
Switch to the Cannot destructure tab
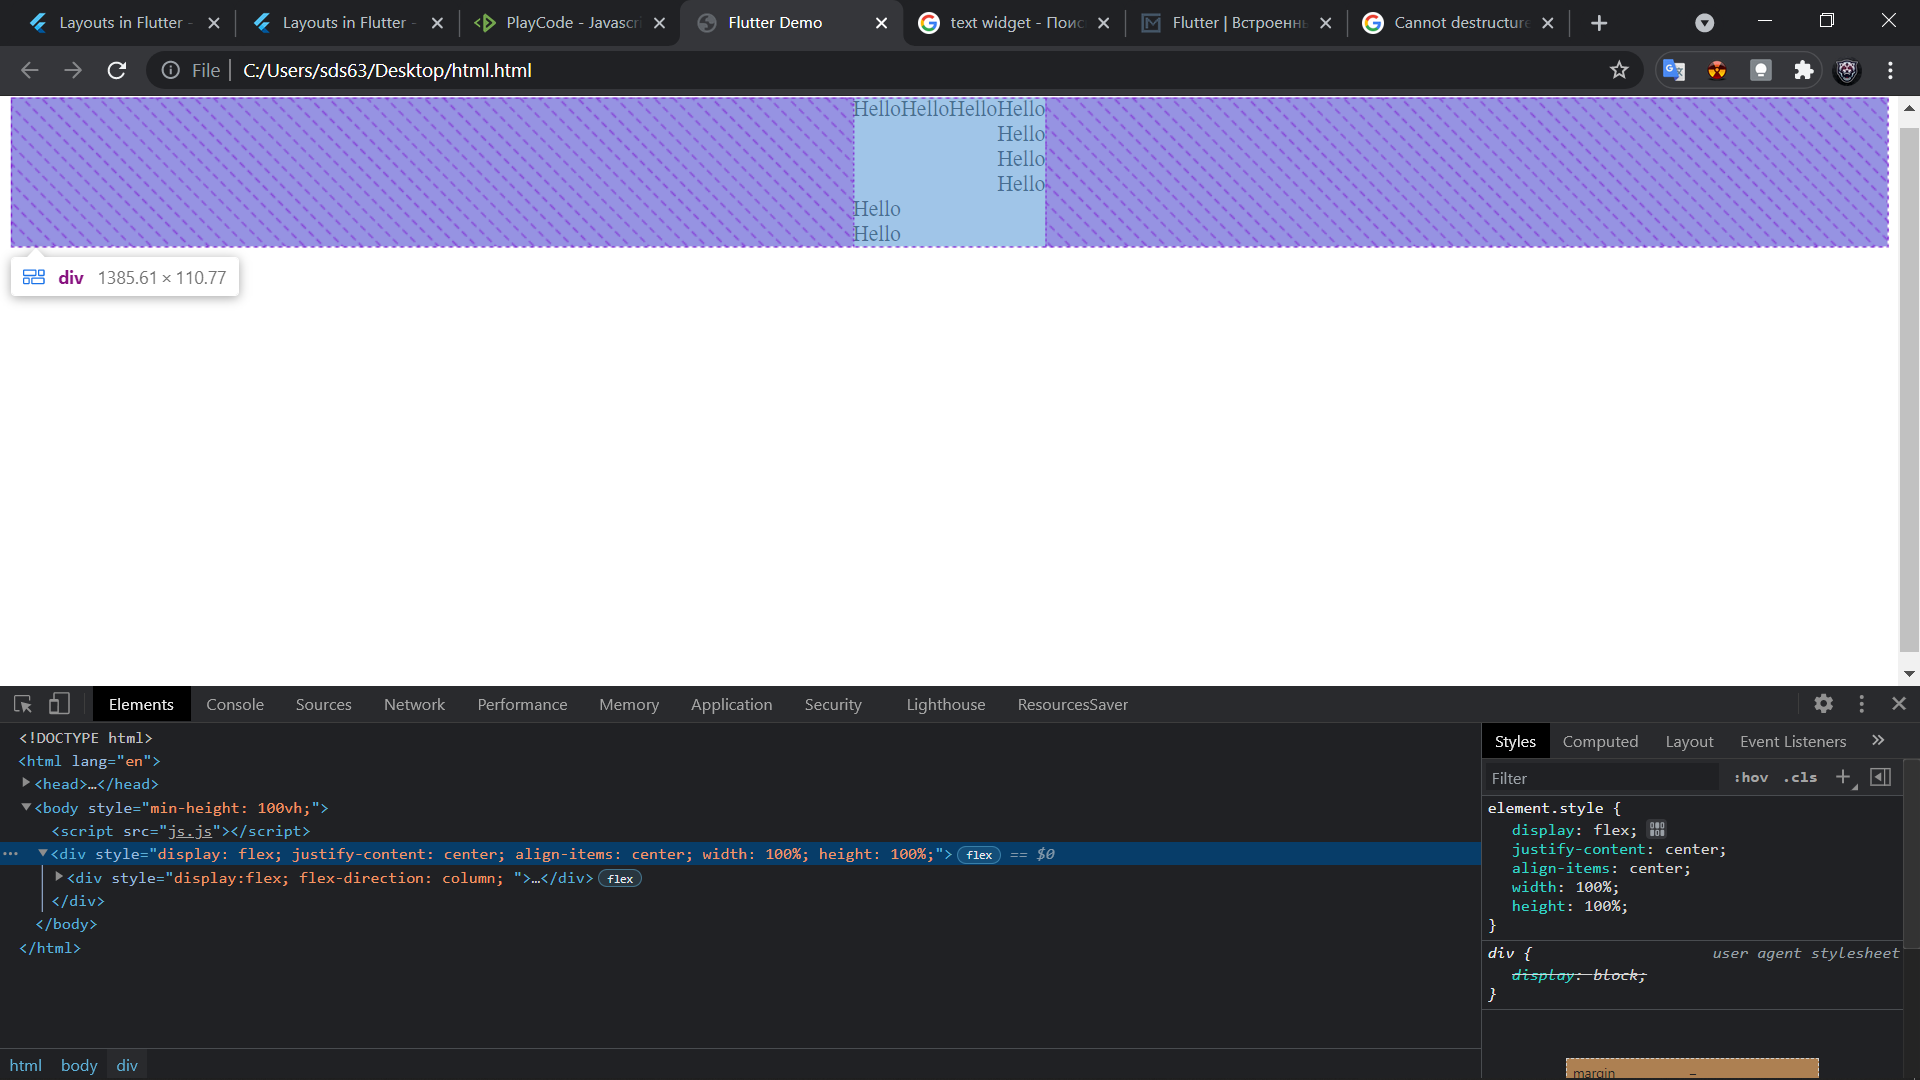[x=1459, y=23]
